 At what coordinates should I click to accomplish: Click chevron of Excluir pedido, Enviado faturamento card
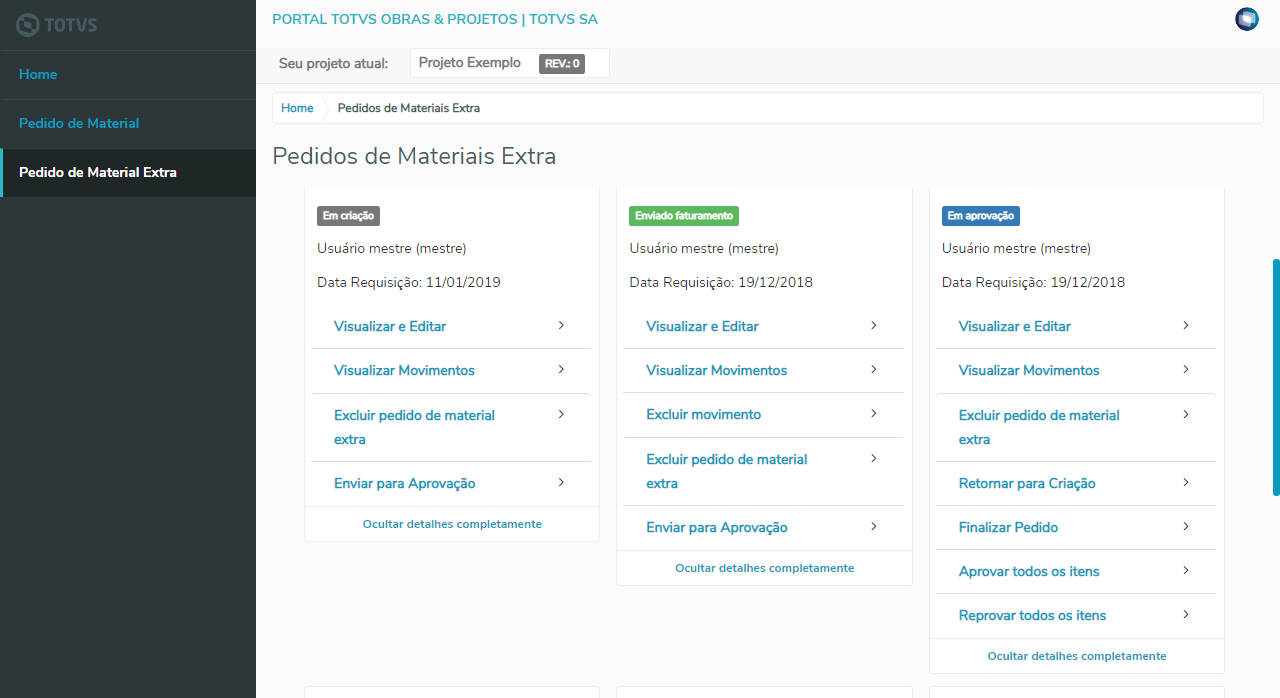[x=873, y=458]
